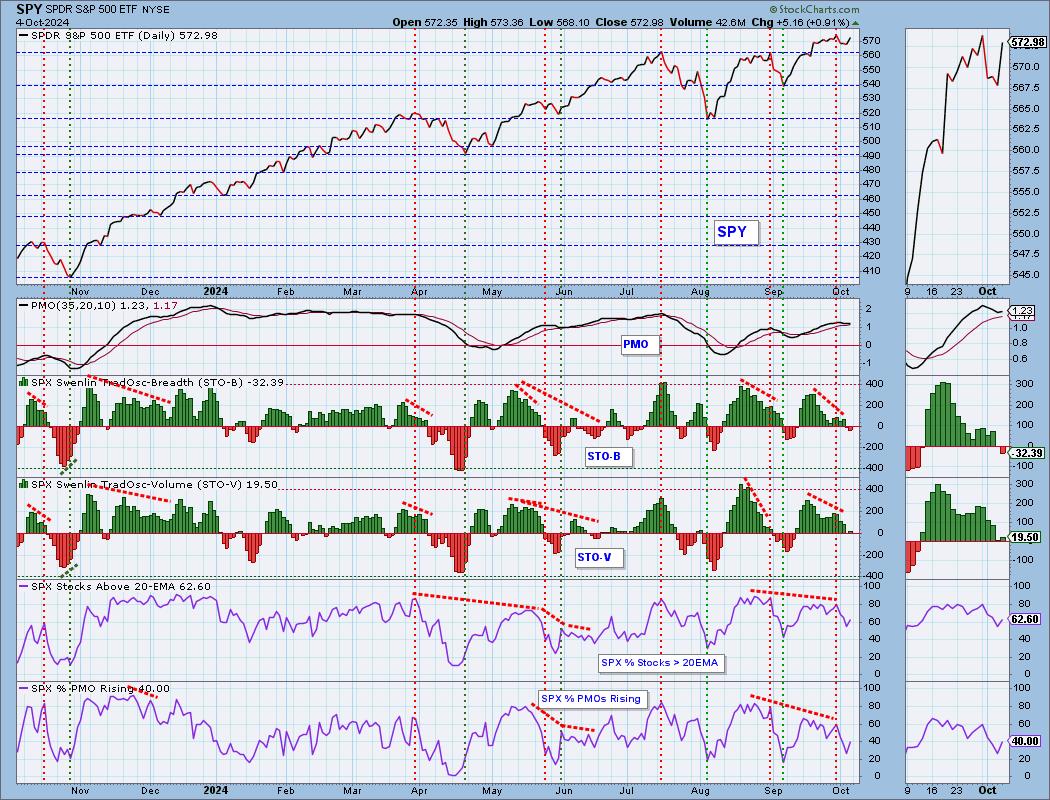The height and width of the screenshot is (800, 1050).
Task: Click the Open 572.35 value
Action: [x=425, y=22]
